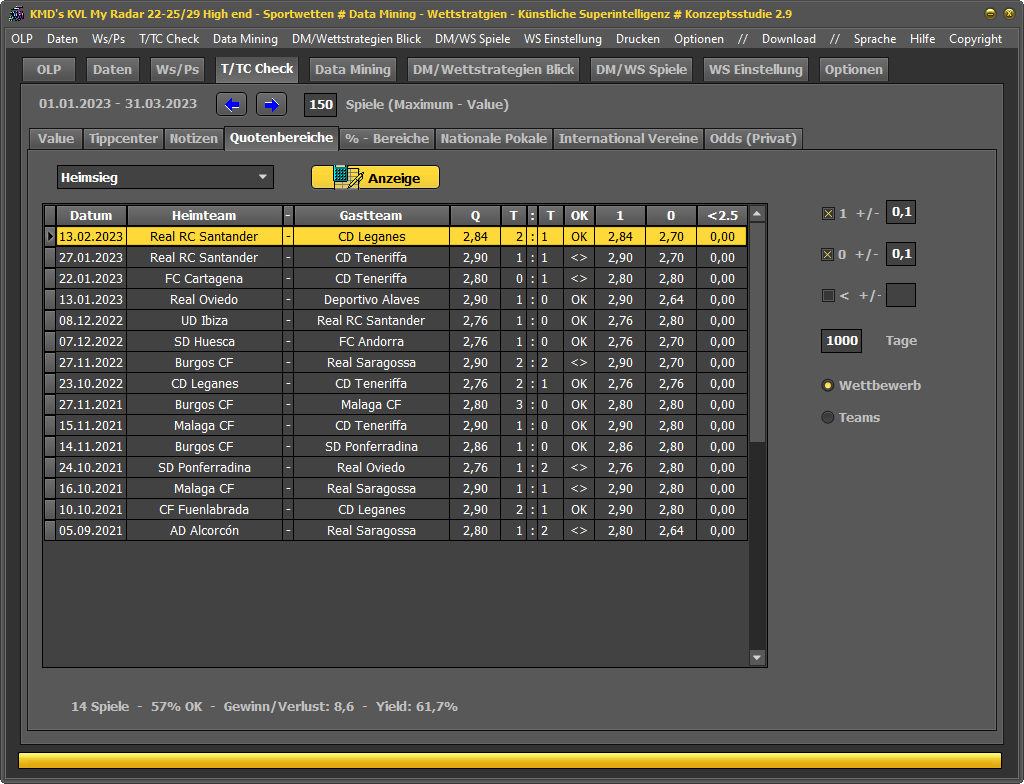Open the Nationale Pokale sub-tab
This screenshot has height=784, width=1024.
coord(493,139)
